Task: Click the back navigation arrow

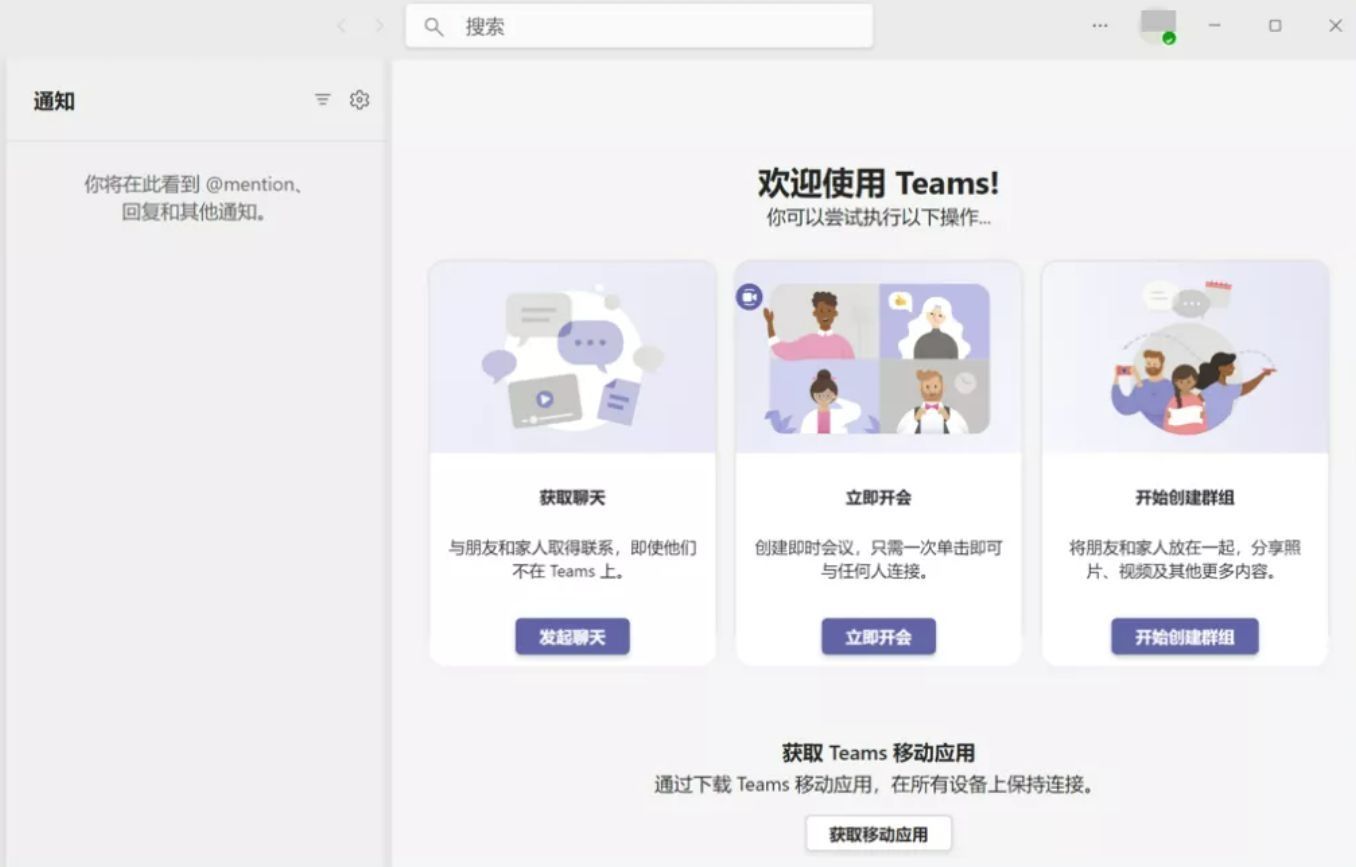Action: tap(342, 26)
